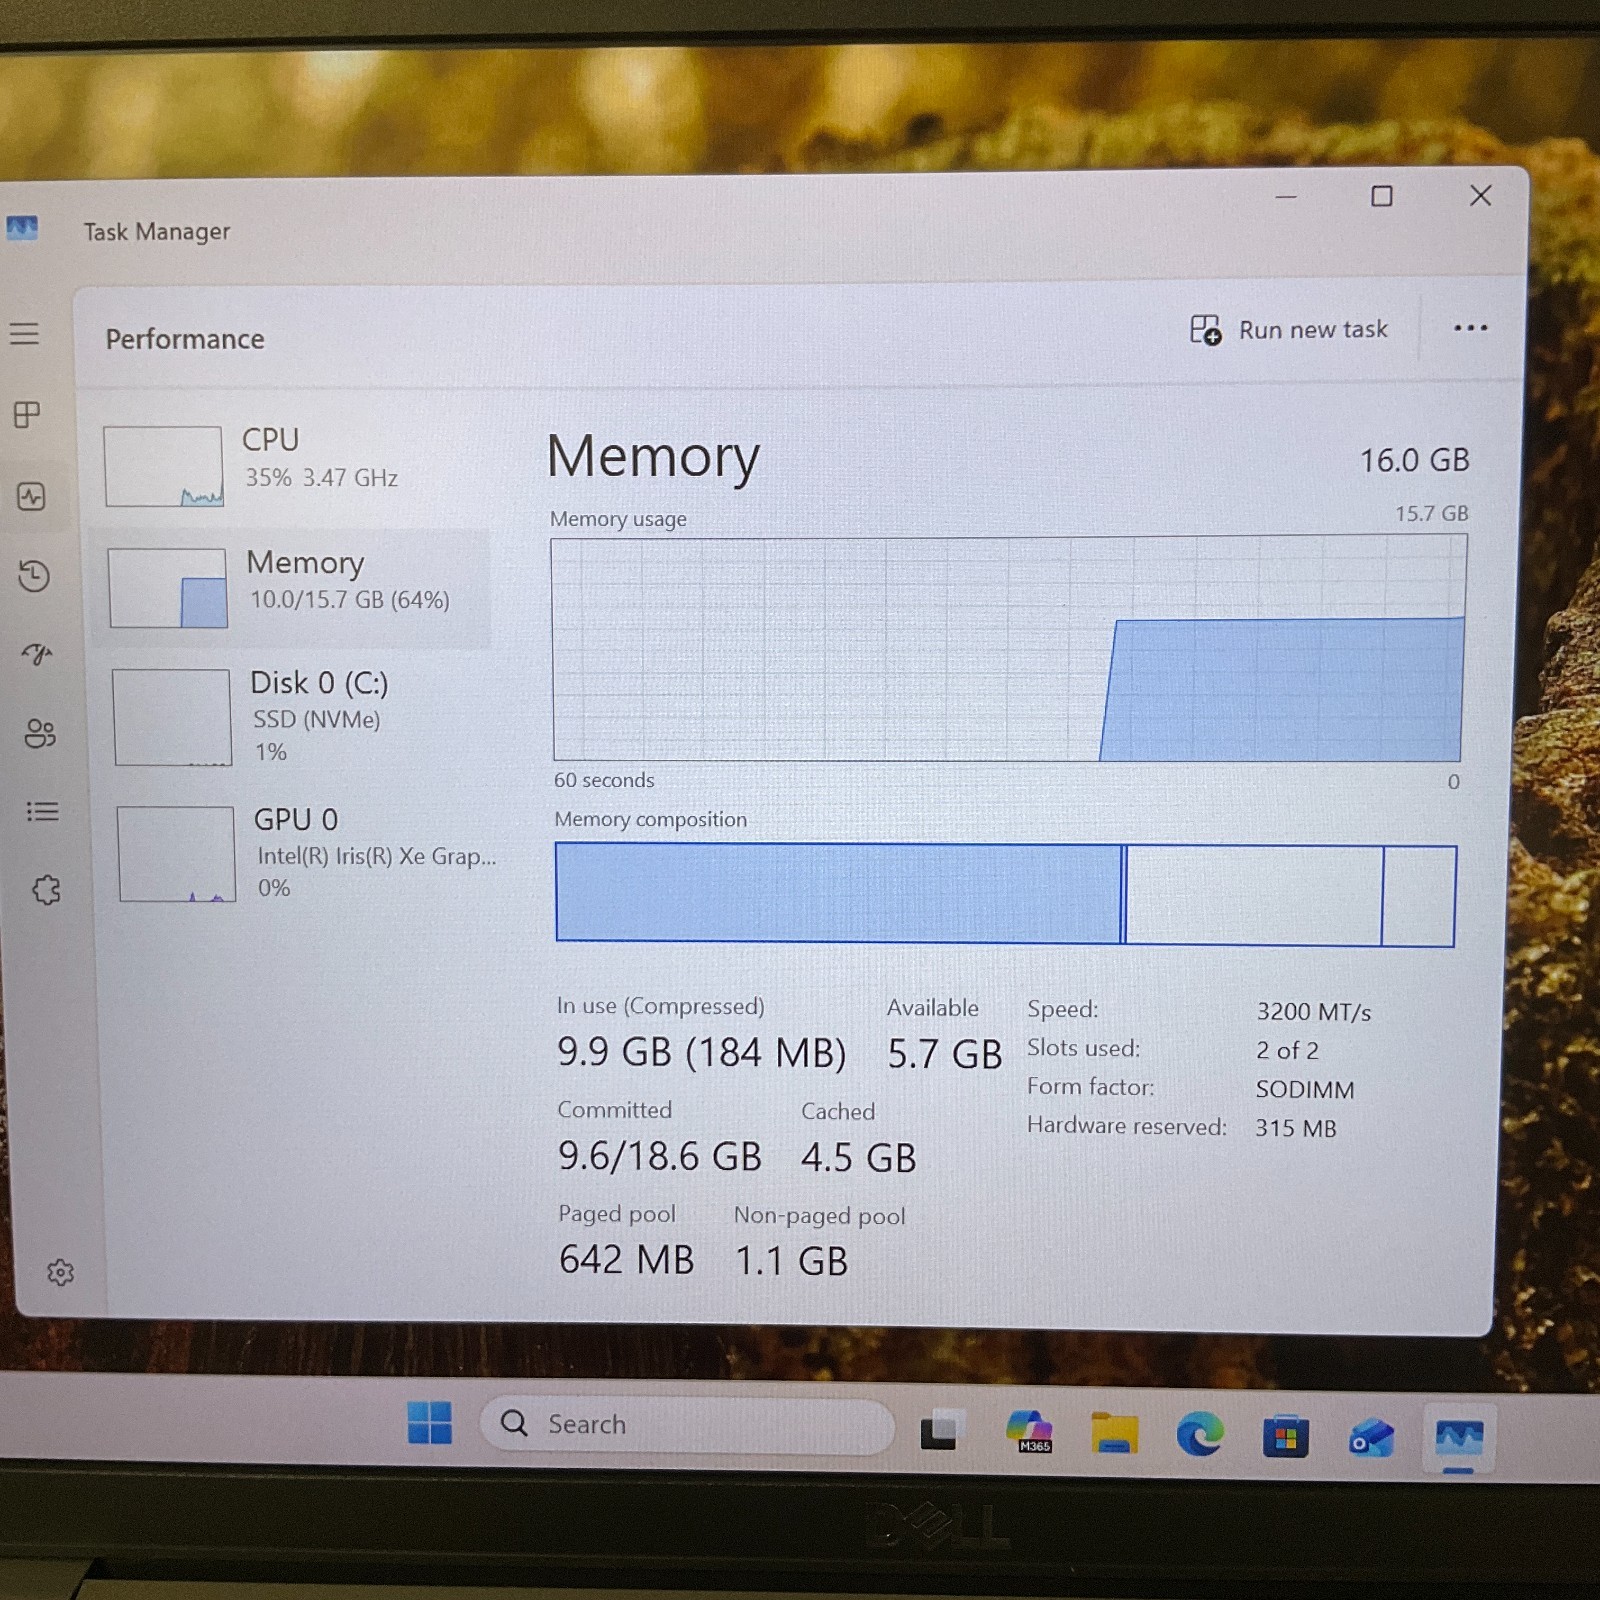The width and height of the screenshot is (1600, 1600).
Task: Open the Startup apps page icon
Action: (37, 654)
